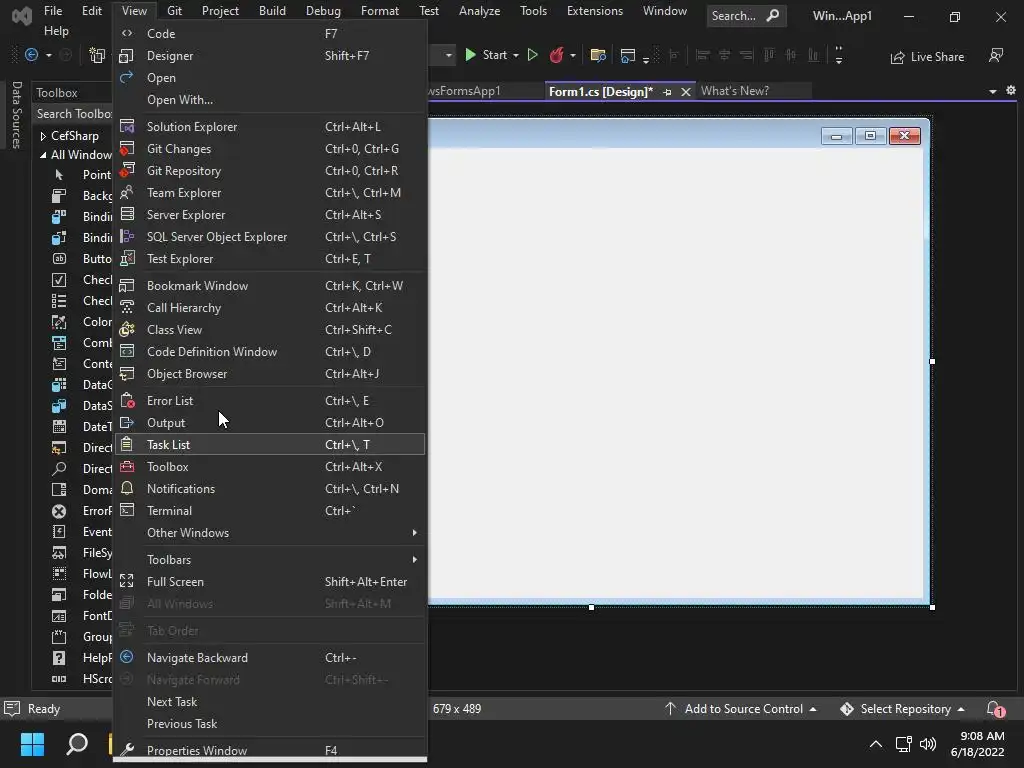
Task: Open the Task List window
Action: 270,445
